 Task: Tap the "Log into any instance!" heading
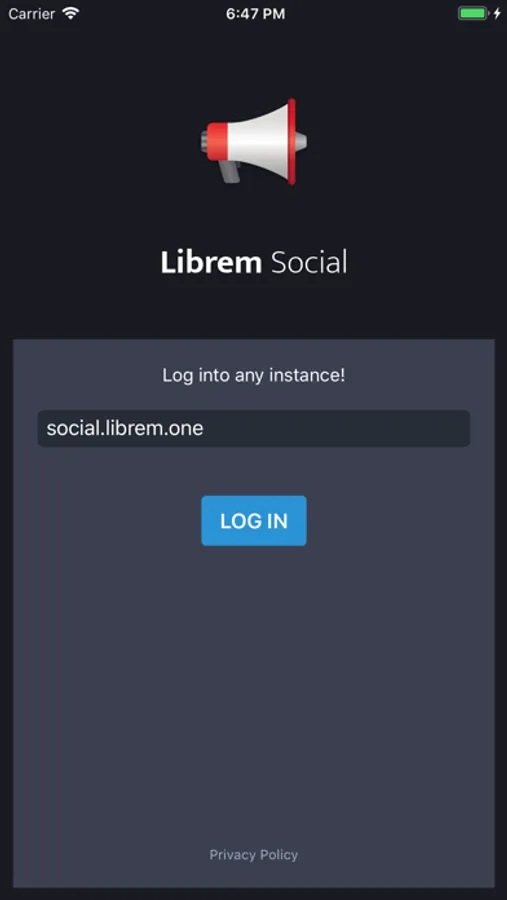254,376
